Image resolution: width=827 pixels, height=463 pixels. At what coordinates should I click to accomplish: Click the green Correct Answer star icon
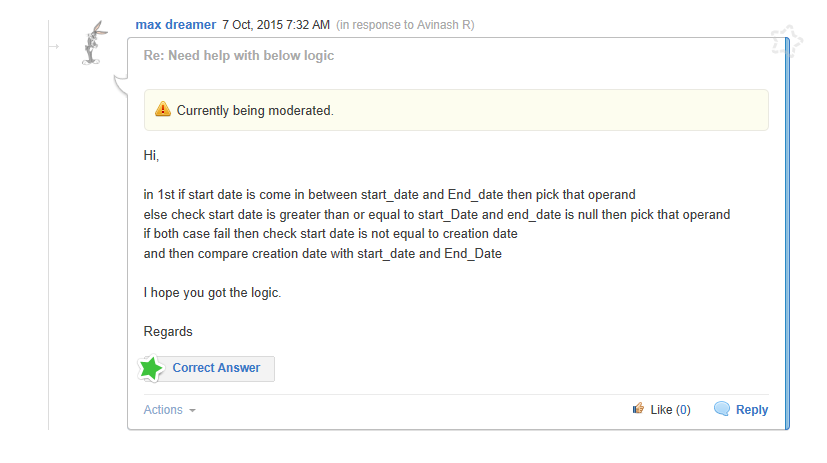click(151, 369)
